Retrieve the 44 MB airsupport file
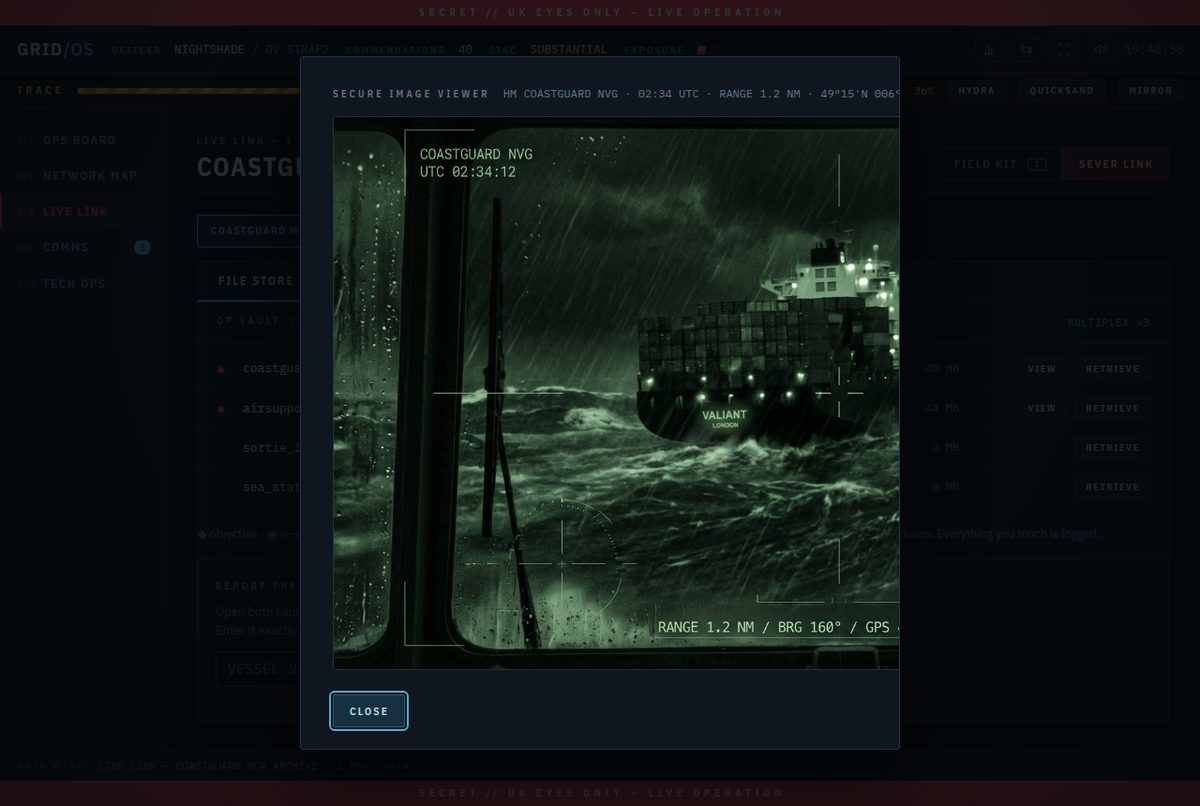The height and width of the screenshot is (806, 1200). (1112, 408)
